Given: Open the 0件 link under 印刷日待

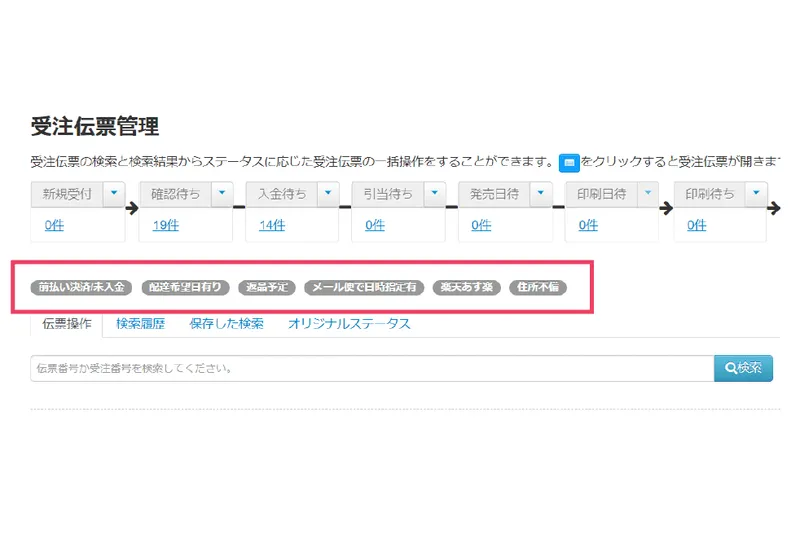Looking at the screenshot, I should [x=588, y=225].
